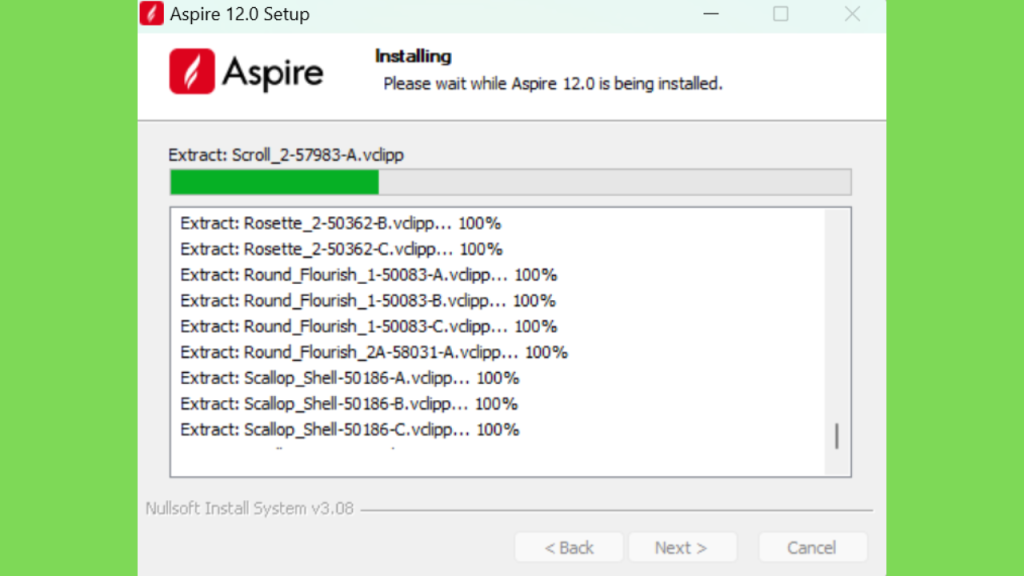
Task: Select the Scallop_Shell-50186-A.vclipp log line
Action: pos(349,379)
